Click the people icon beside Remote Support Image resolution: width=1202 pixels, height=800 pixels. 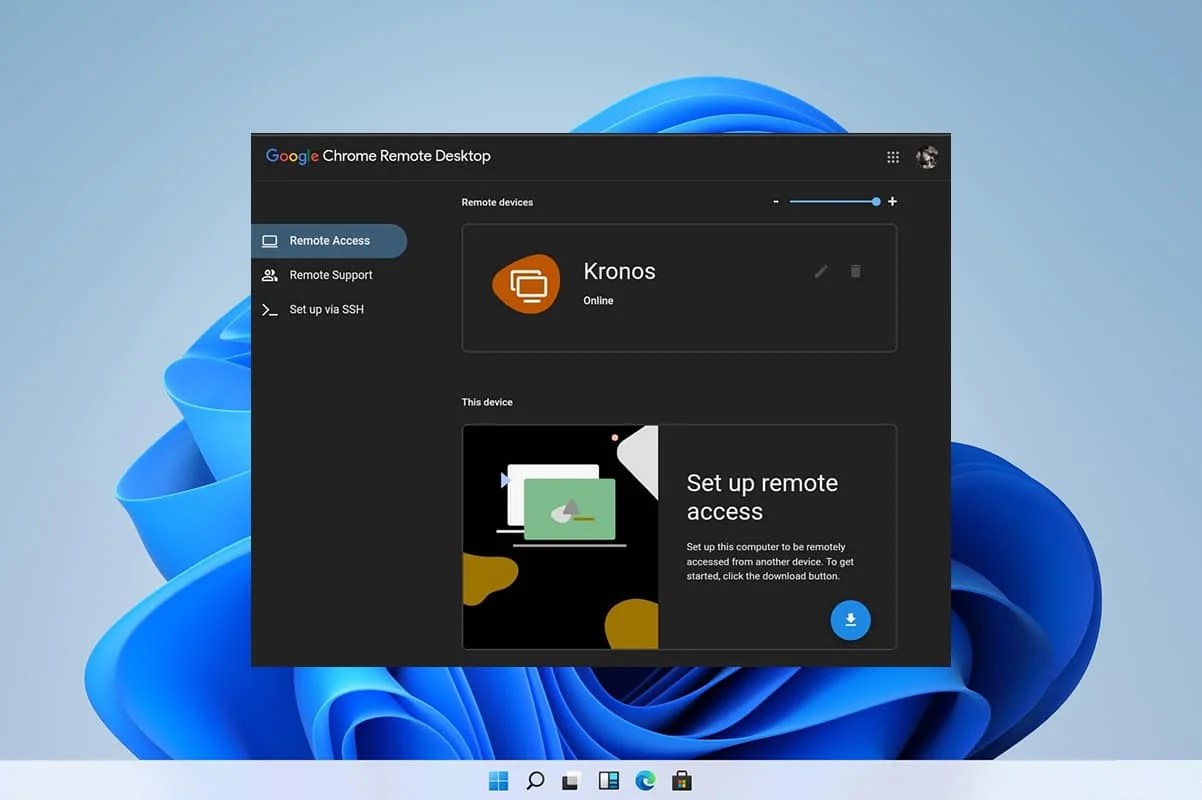pos(268,275)
